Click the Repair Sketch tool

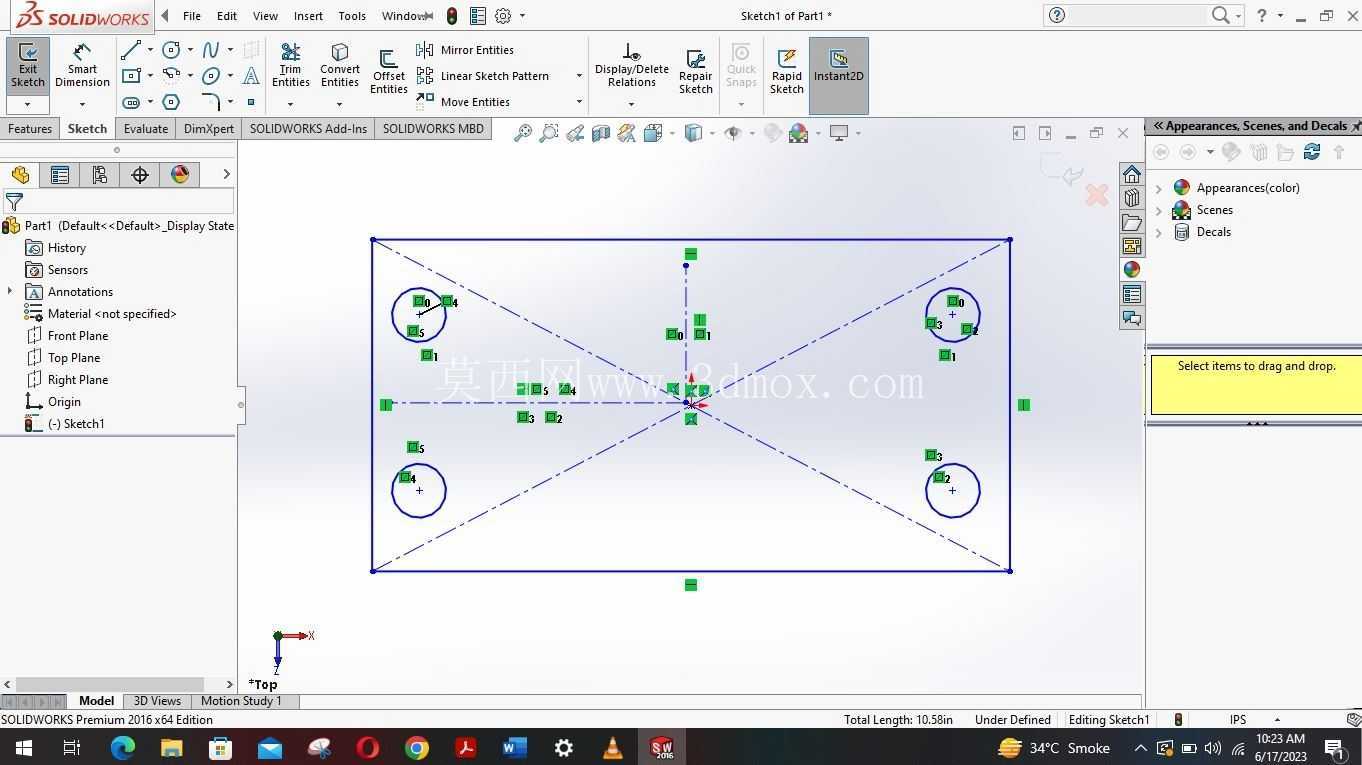696,72
